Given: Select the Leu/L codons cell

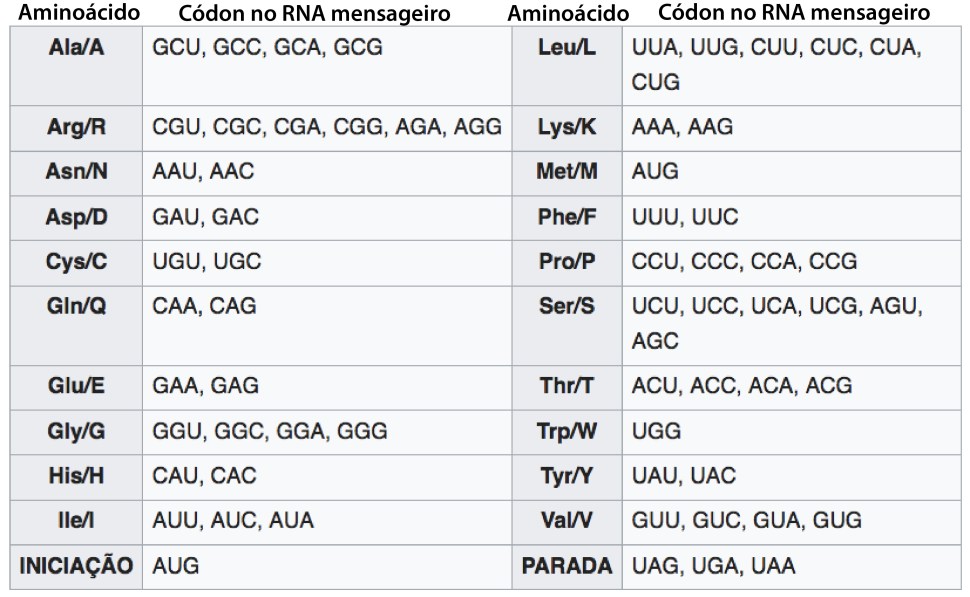Looking at the screenshot, I should click(x=777, y=64).
